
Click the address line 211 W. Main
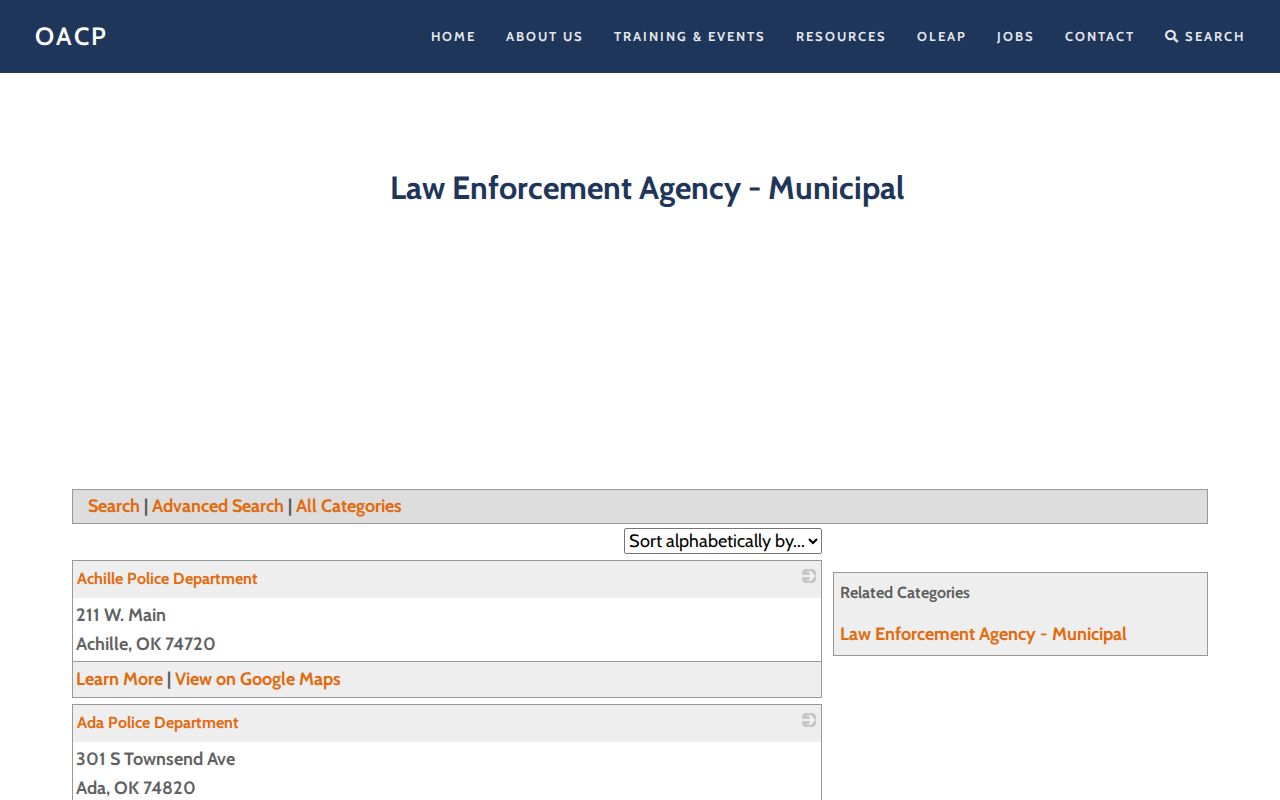(x=121, y=615)
